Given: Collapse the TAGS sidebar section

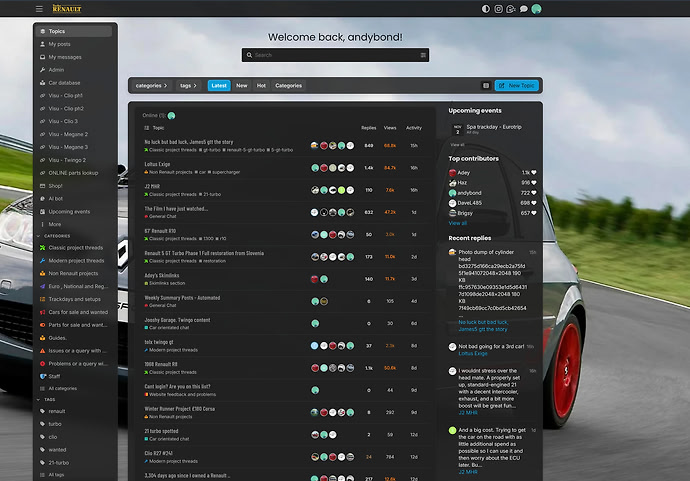Looking at the screenshot, I should click(46, 400).
